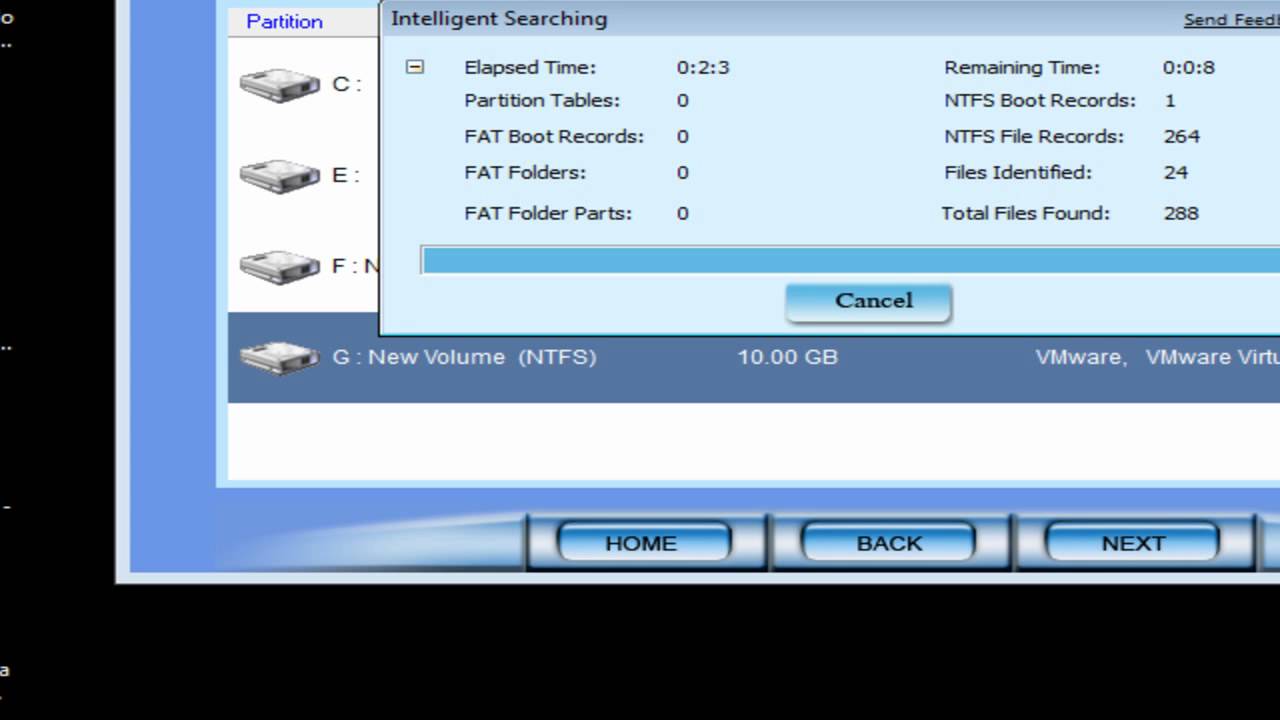Image resolution: width=1280 pixels, height=720 pixels.
Task: Click the elapsed time value 0:2:3
Action: coord(703,68)
